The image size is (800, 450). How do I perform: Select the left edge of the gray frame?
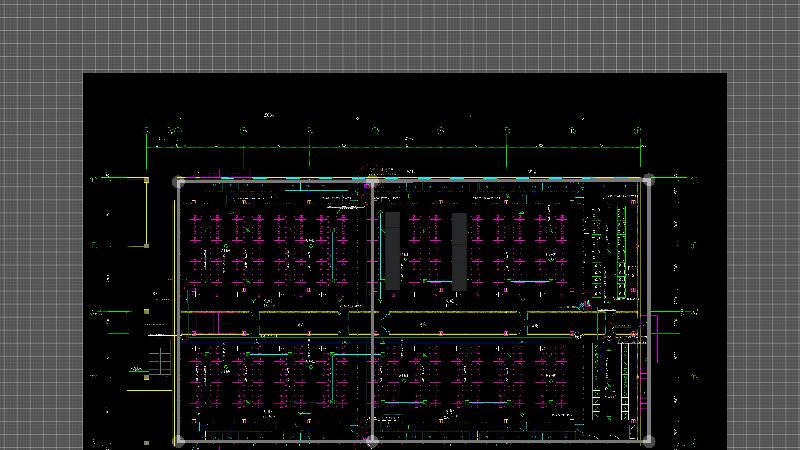click(179, 300)
